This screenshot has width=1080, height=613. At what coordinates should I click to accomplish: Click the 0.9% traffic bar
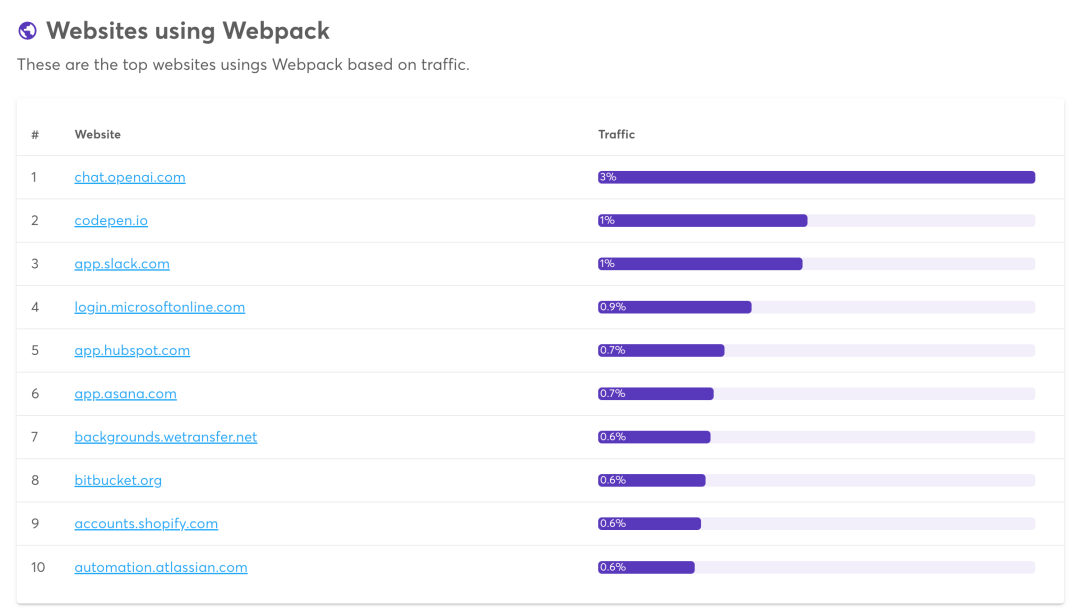pos(675,307)
